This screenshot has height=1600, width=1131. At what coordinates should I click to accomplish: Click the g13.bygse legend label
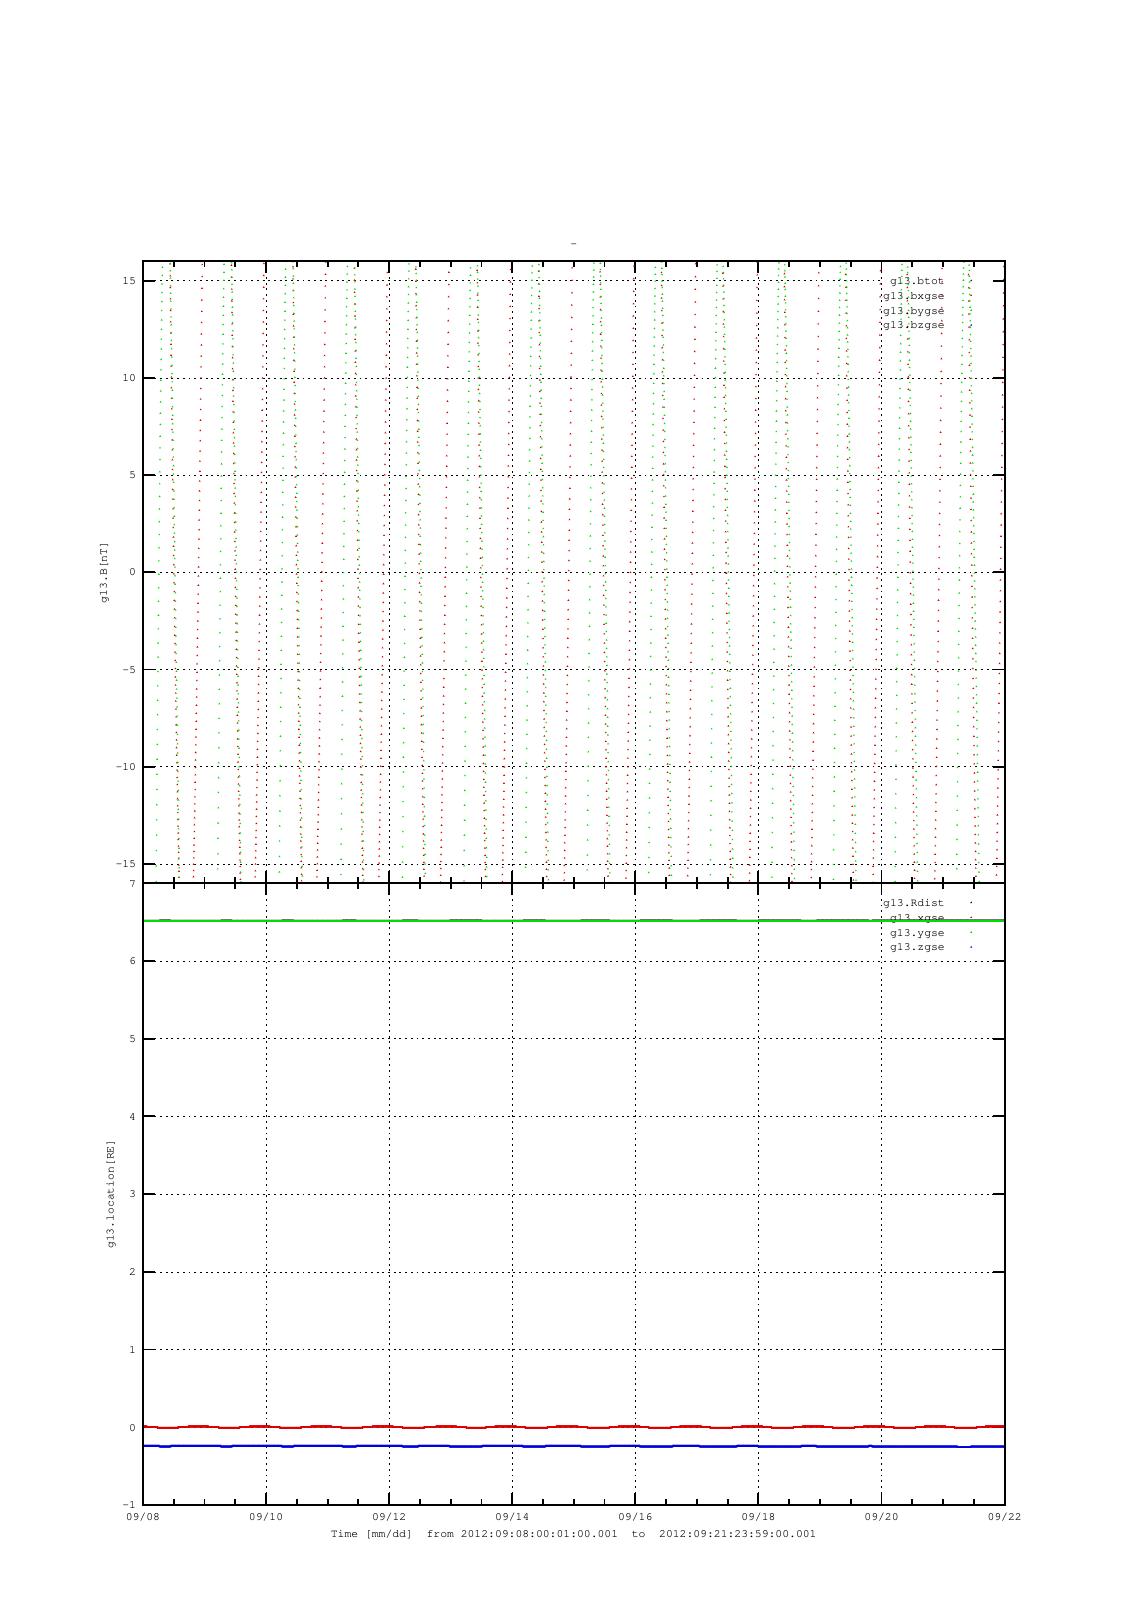[x=912, y=311]
